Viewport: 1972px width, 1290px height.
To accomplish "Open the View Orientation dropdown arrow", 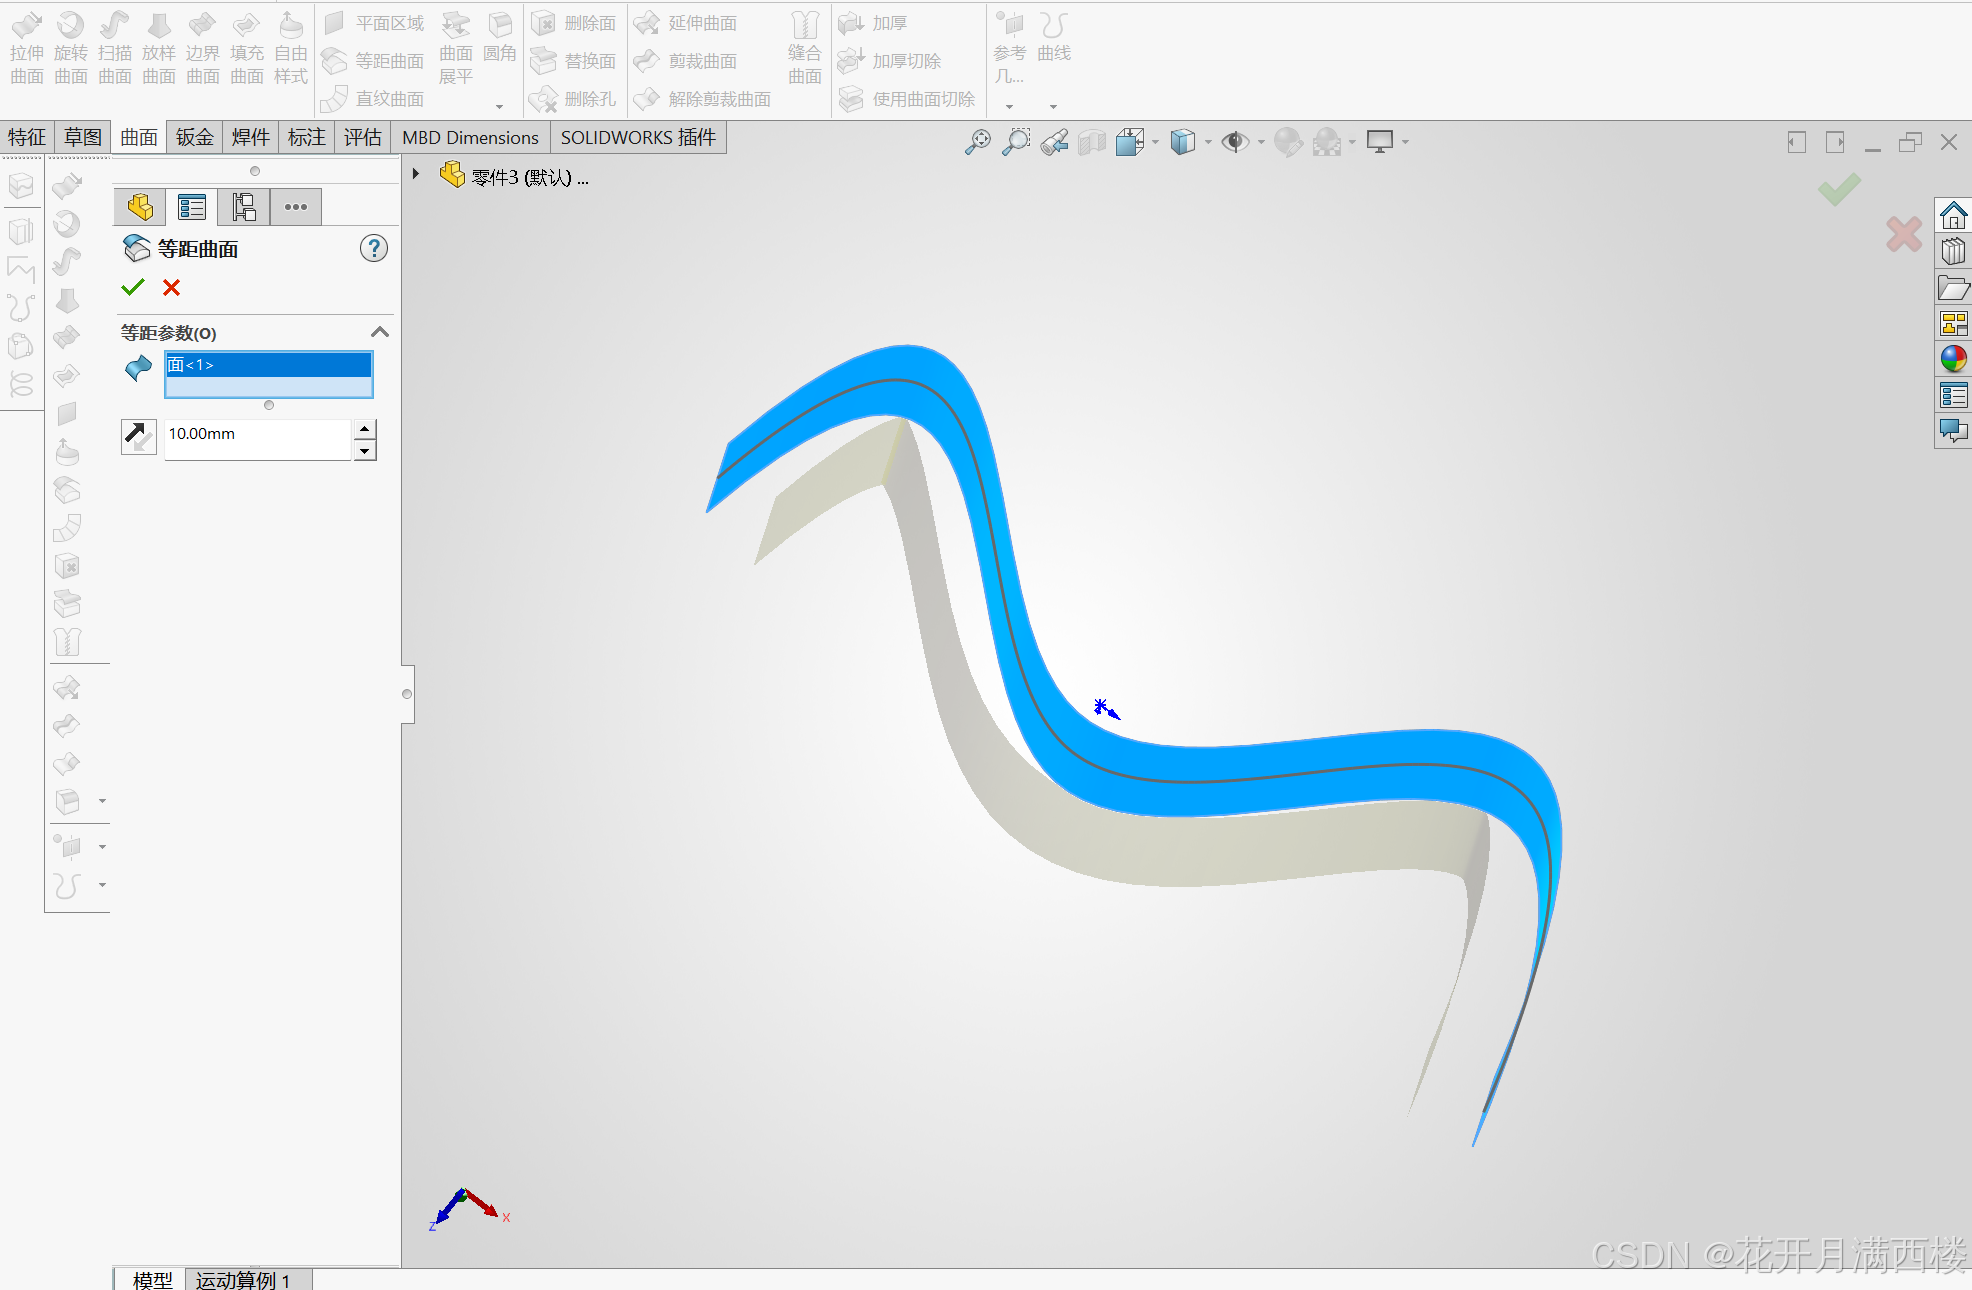I will tap(1155, 142).
